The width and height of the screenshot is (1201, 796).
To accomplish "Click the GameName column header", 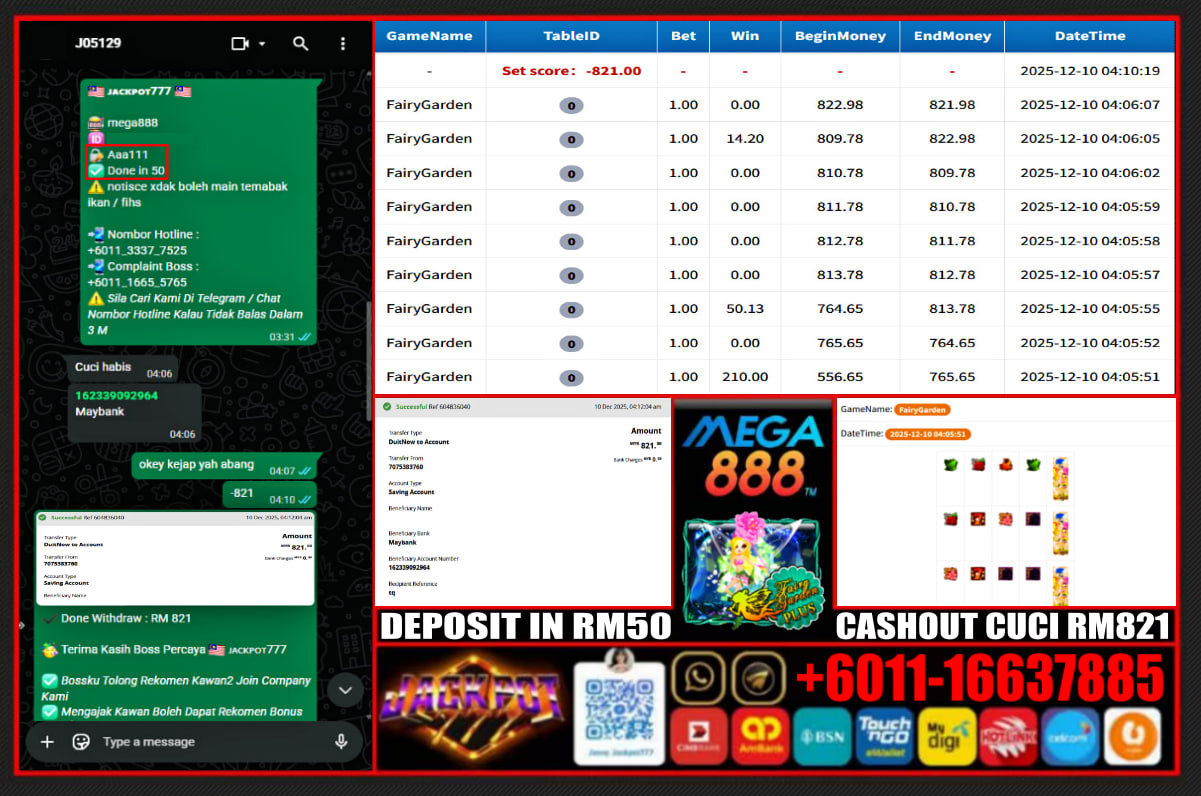I will pyautogui.click(x=429, y=36).
